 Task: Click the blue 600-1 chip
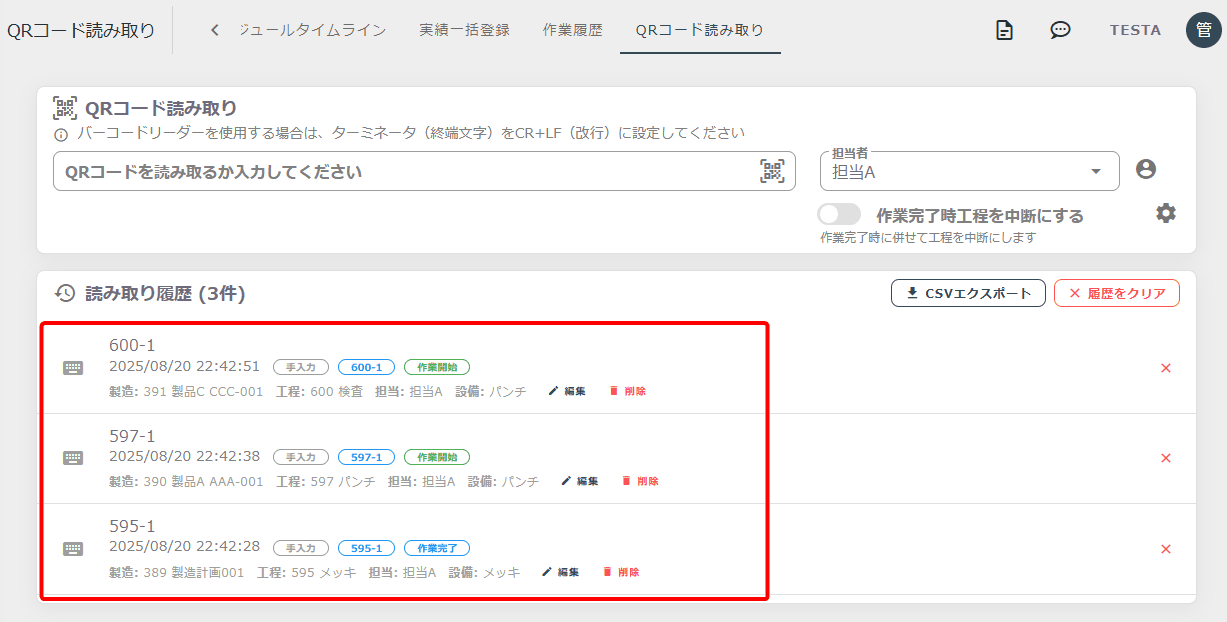click(x=367, y=367)
